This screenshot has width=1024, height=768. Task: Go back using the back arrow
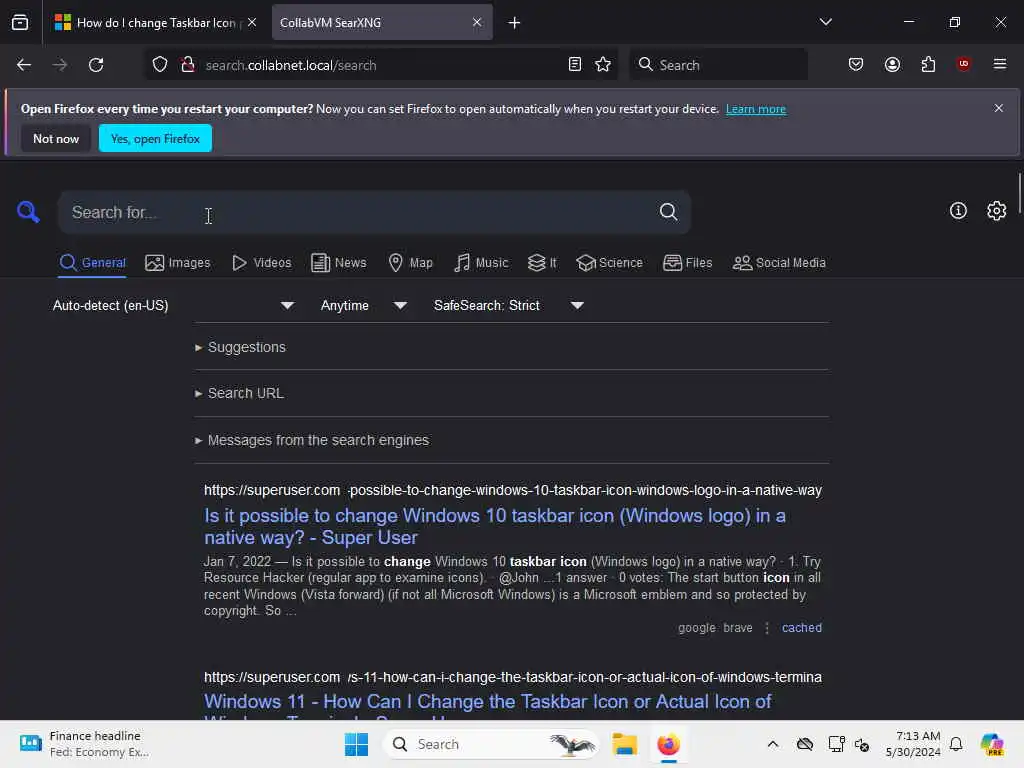24,65
